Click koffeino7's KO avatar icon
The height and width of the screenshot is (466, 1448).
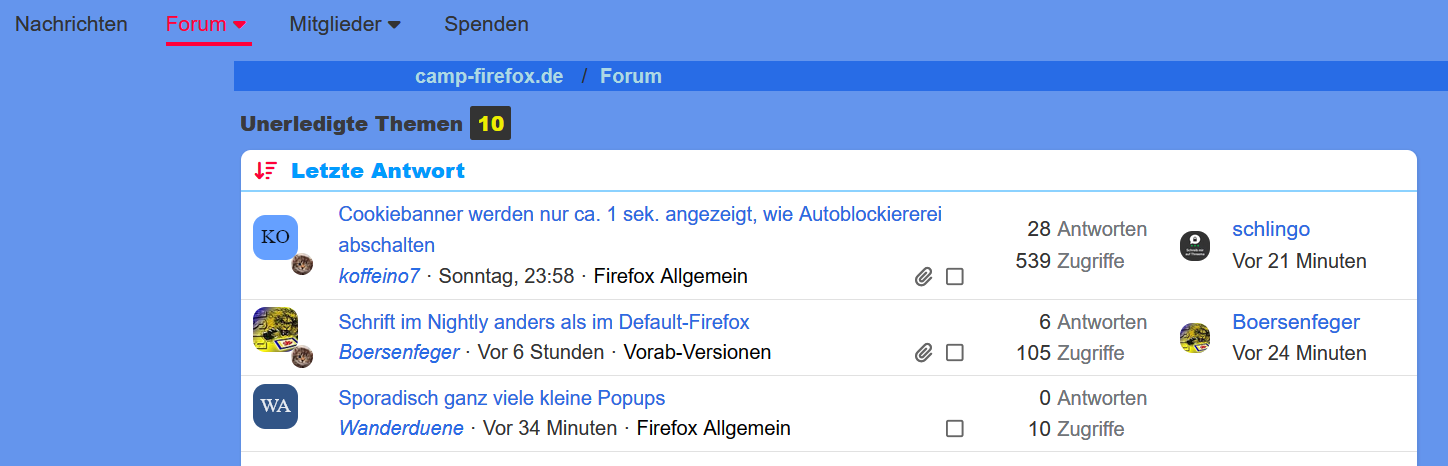coord(275,237)
